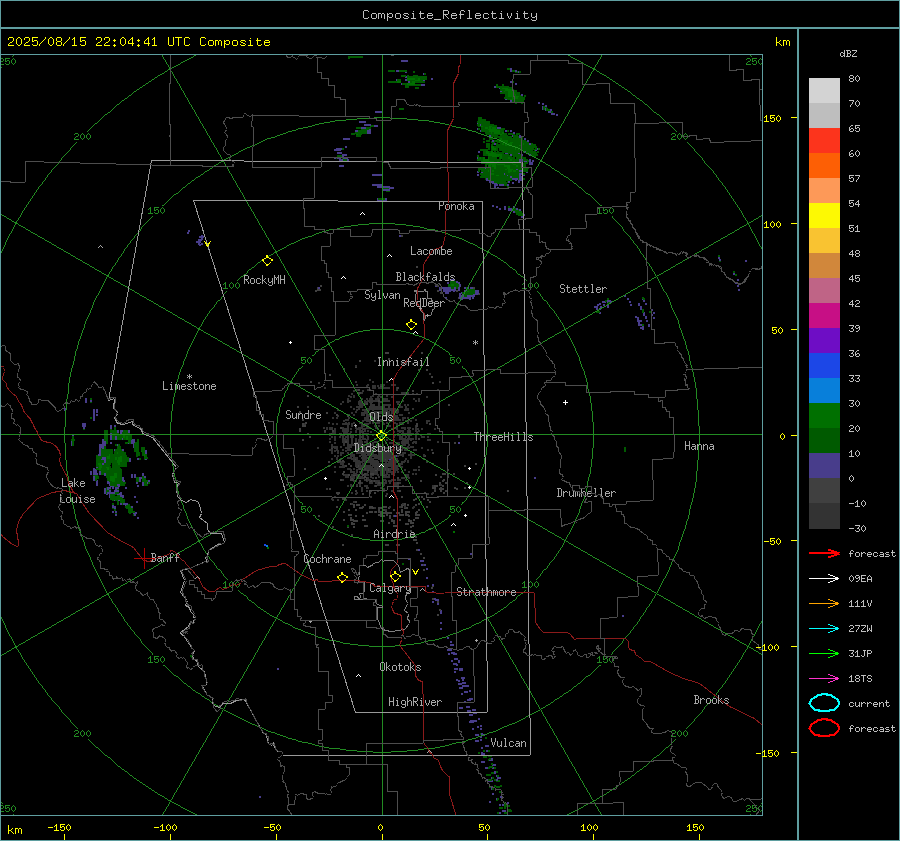This screenshot has width=900, height=841.
Task: Click the magenta 42 dBZ color swatch
Action: [824, 315]
